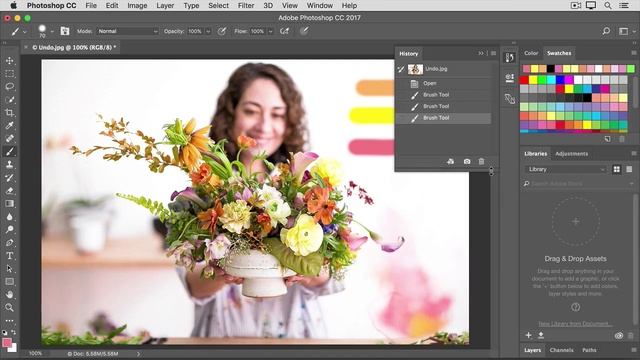
Task: Select the Rectangular Marquee tool
Action: (10, 73)
